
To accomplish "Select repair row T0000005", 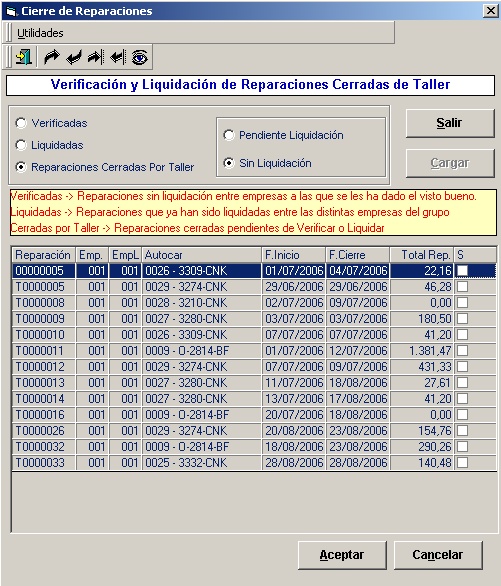I will tap(254, 286).
